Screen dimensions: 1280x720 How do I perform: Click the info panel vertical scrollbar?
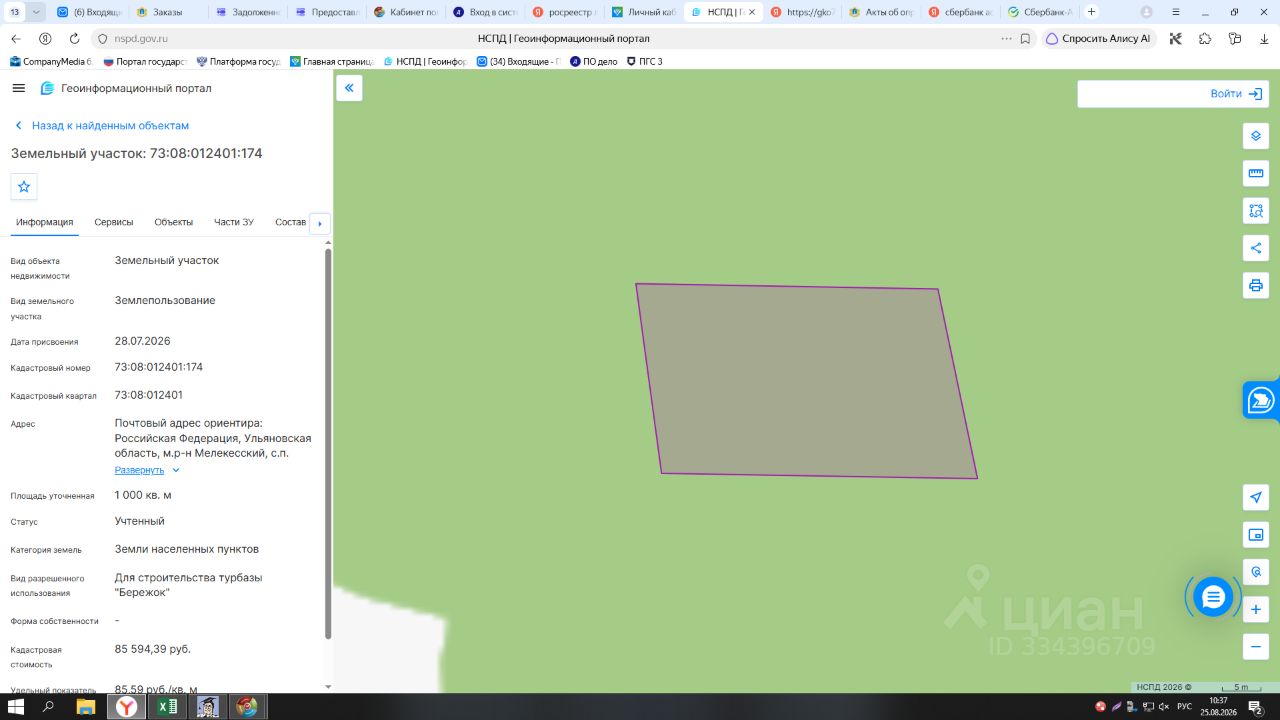tap(328, 443)
